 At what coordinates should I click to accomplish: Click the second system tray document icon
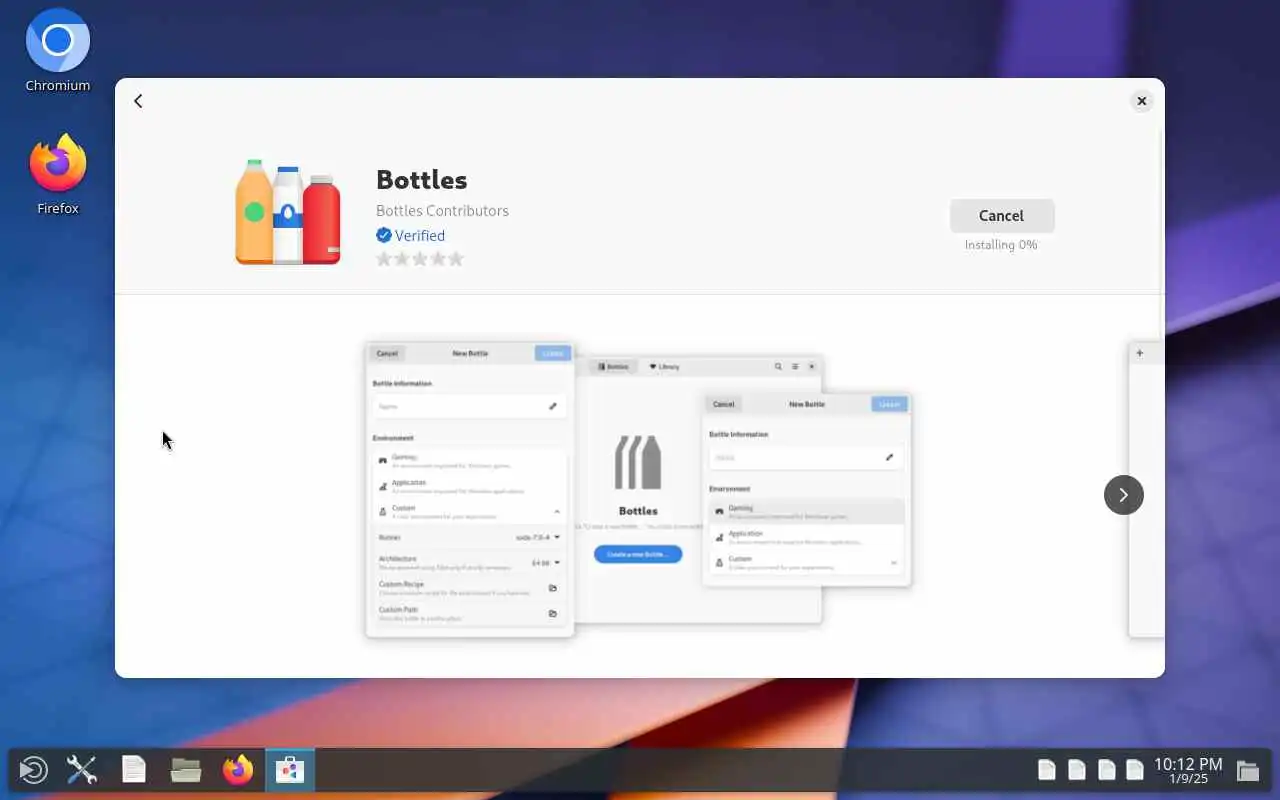[x=1077, y=770]
